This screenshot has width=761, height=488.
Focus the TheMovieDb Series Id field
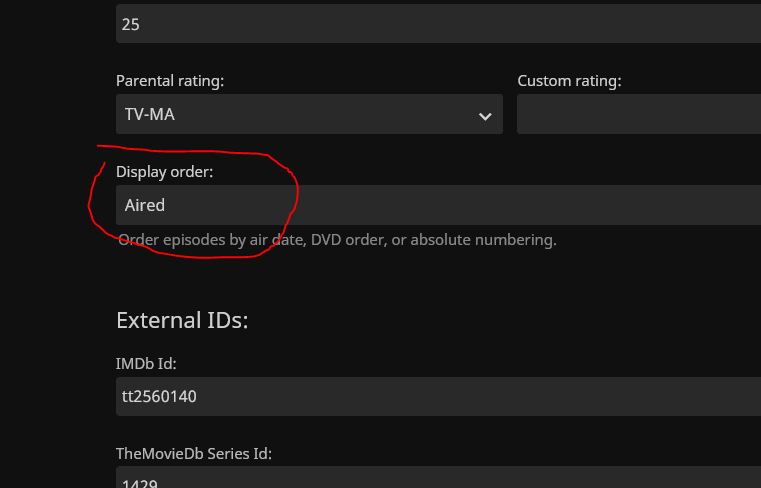pos(440,478)
